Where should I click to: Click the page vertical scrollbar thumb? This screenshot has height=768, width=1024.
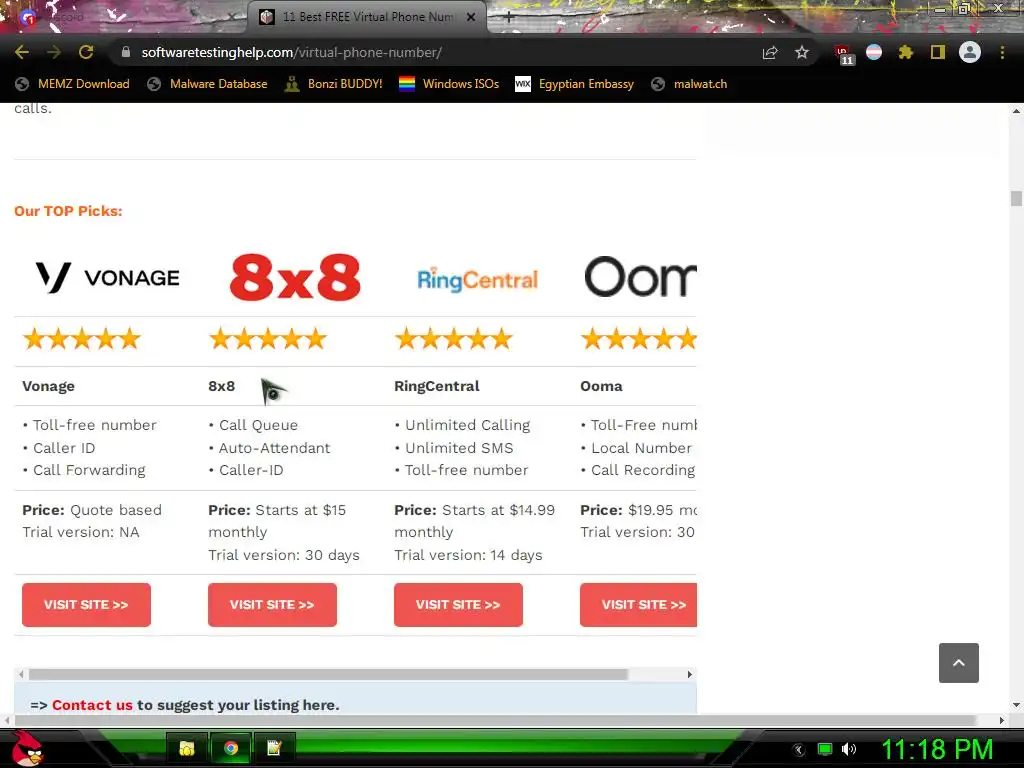click(x=1016, y=198)
